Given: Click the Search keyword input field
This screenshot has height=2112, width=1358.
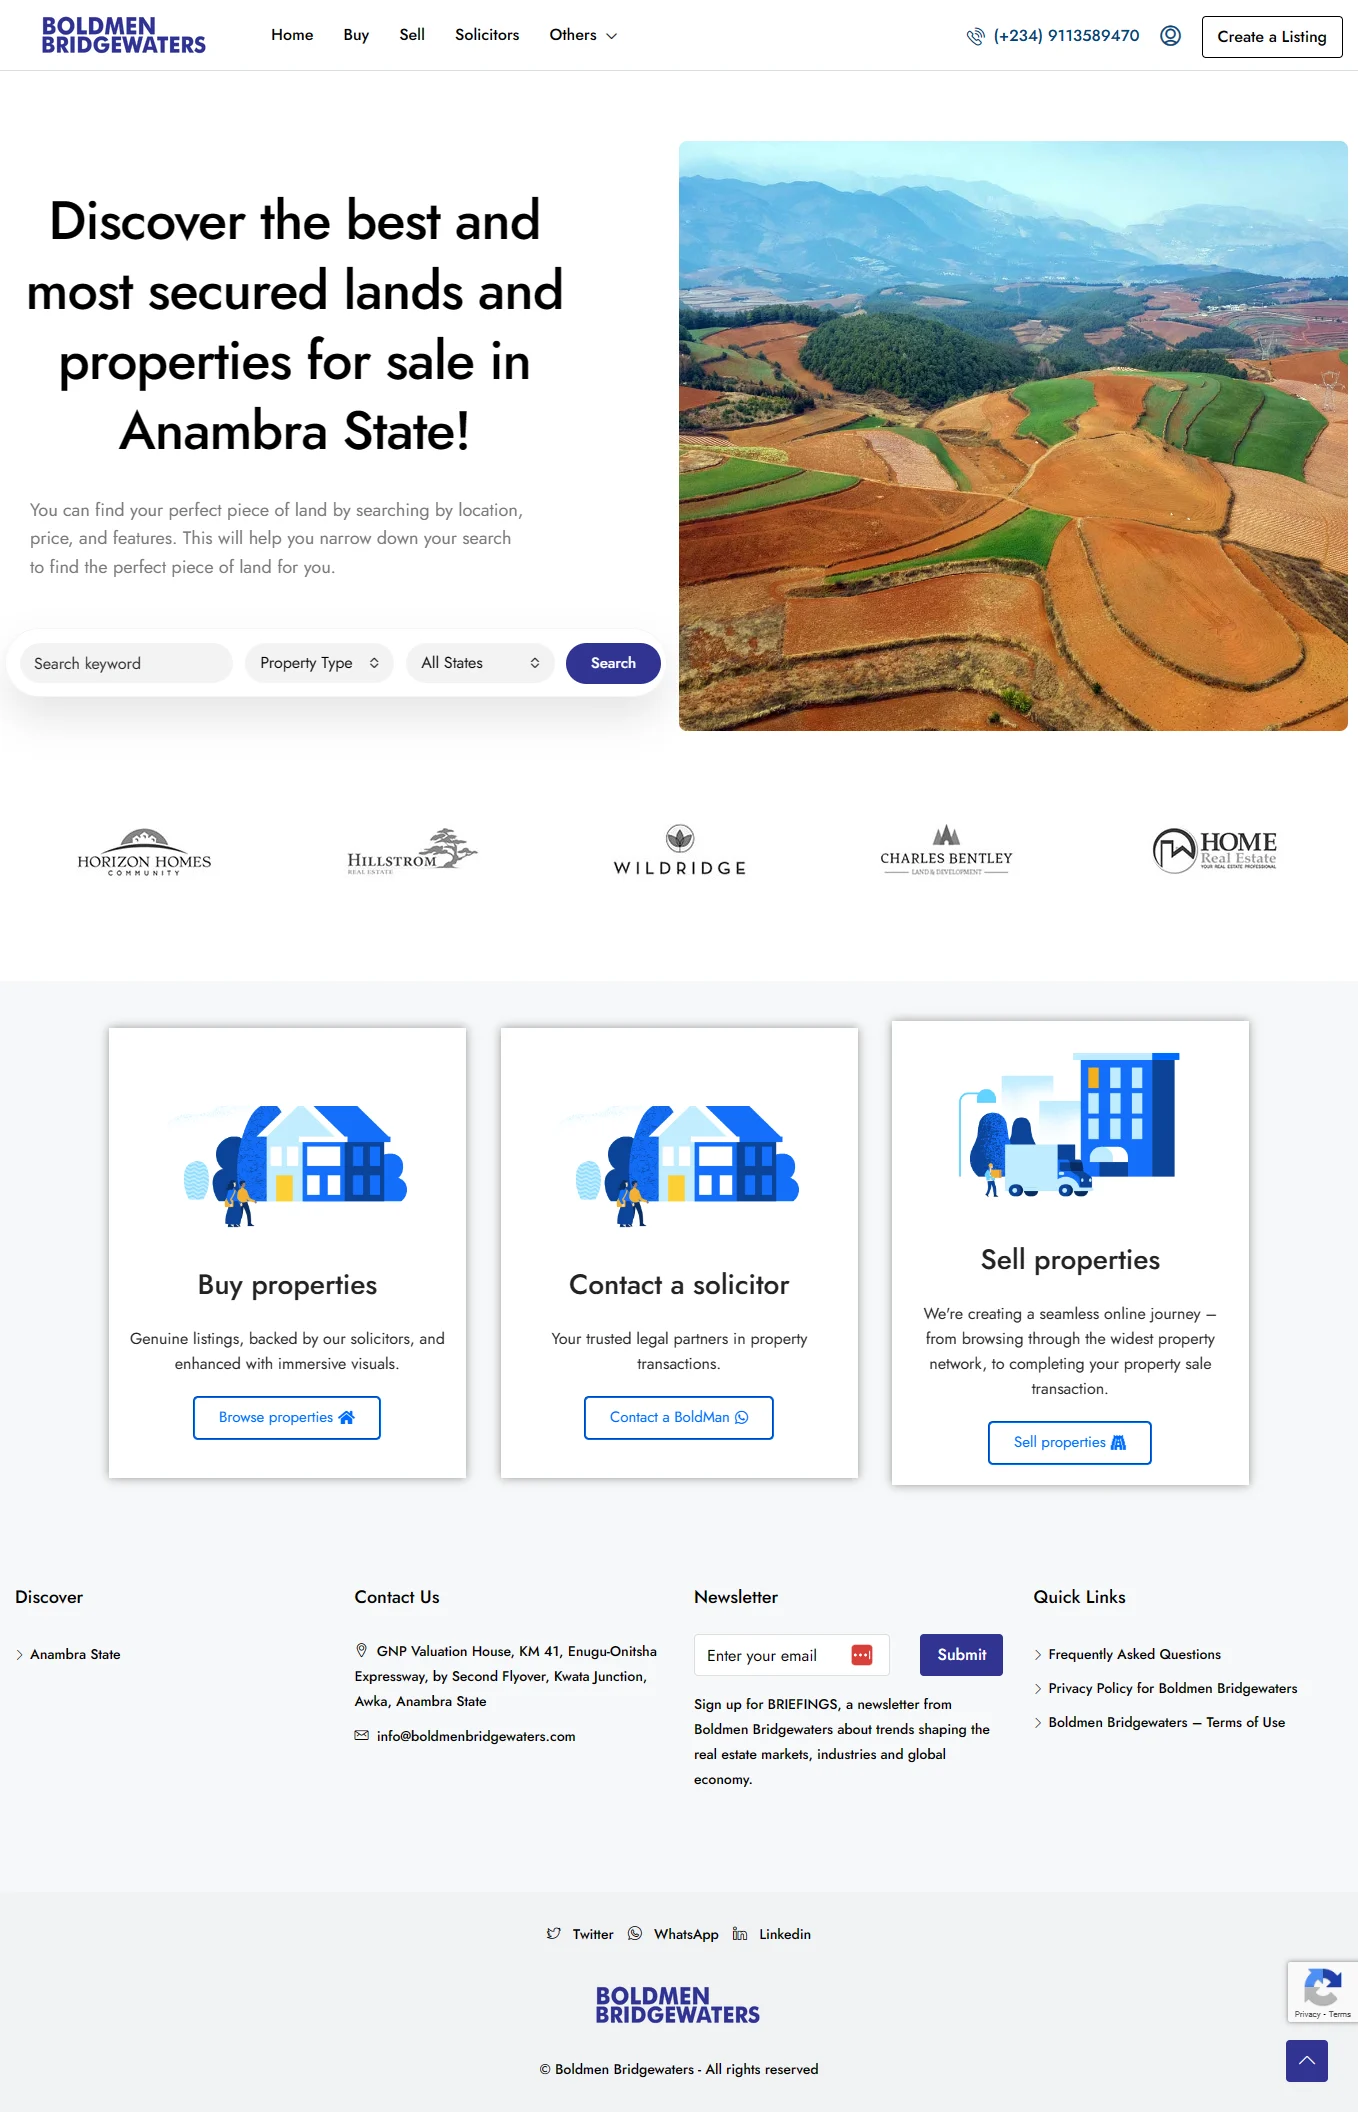Looking at the screenshot, I should coord(126,663).
